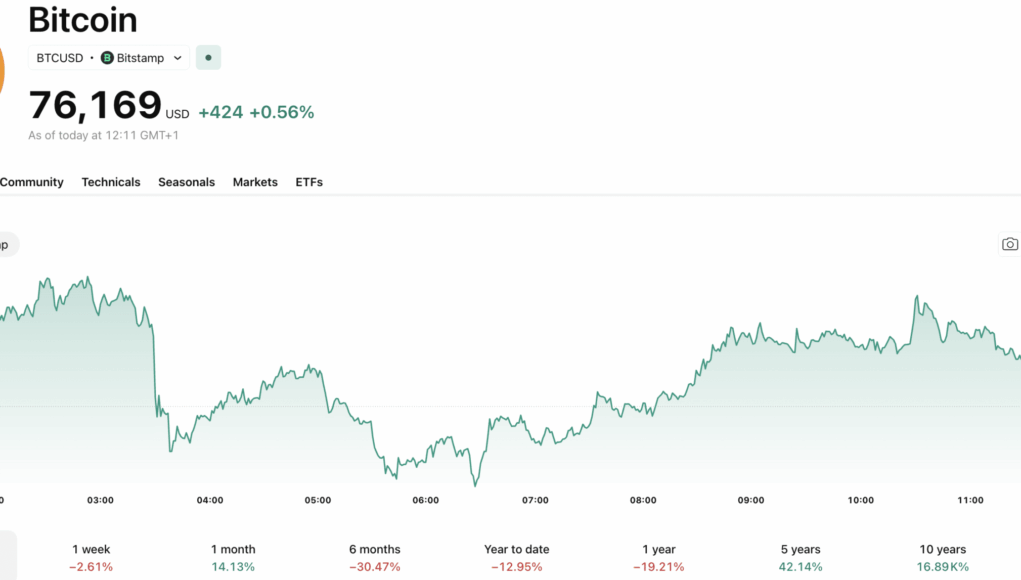Choose the 1 month performance range
Image resolution: width=1021 pixels, height=580 pixels.
233,557
